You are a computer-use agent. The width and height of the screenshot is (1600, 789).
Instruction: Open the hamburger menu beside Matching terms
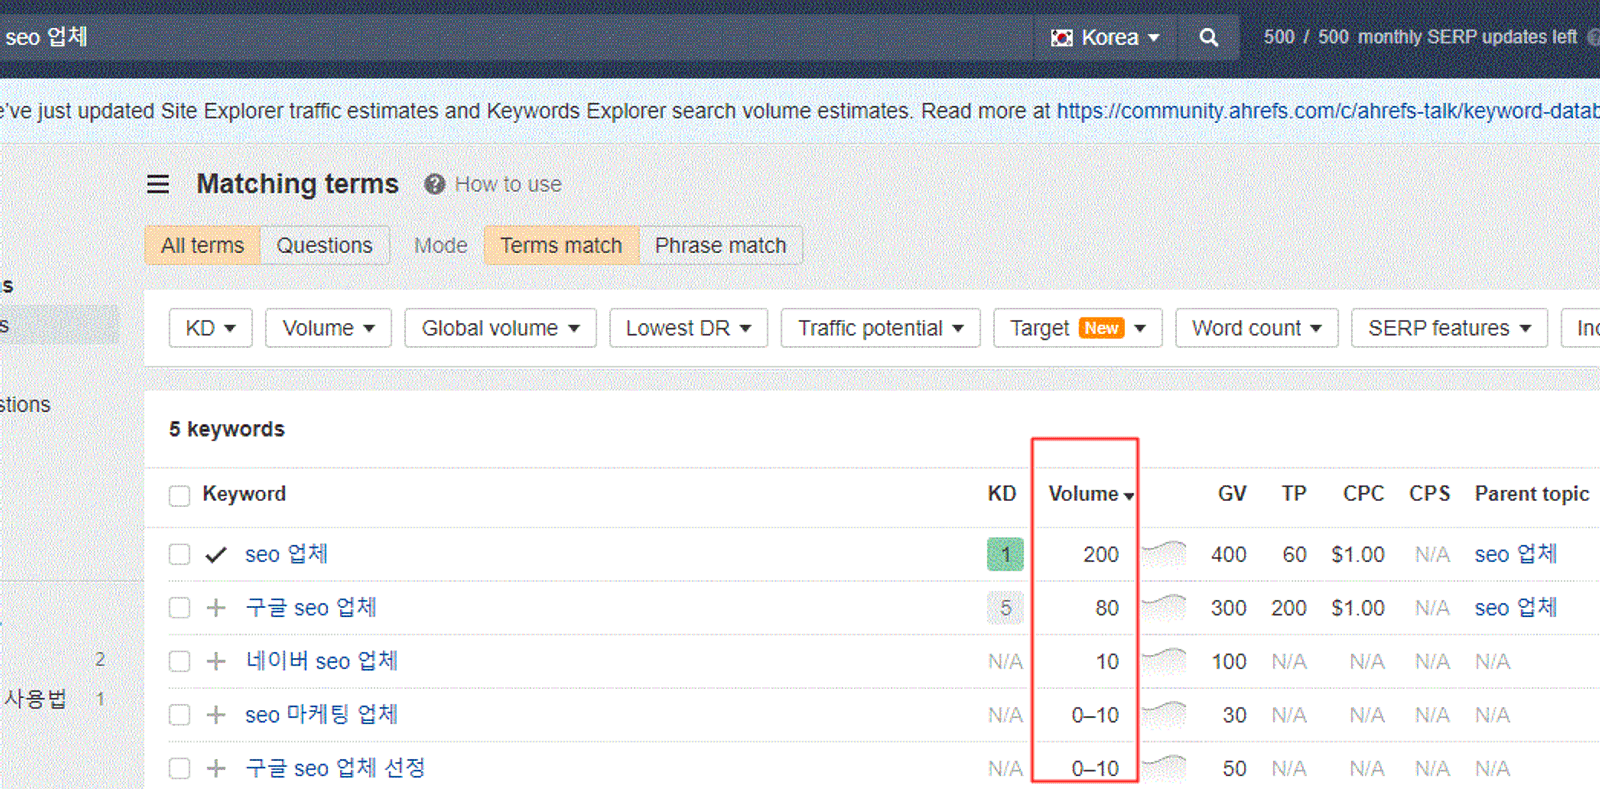click(x=158, y=184)
